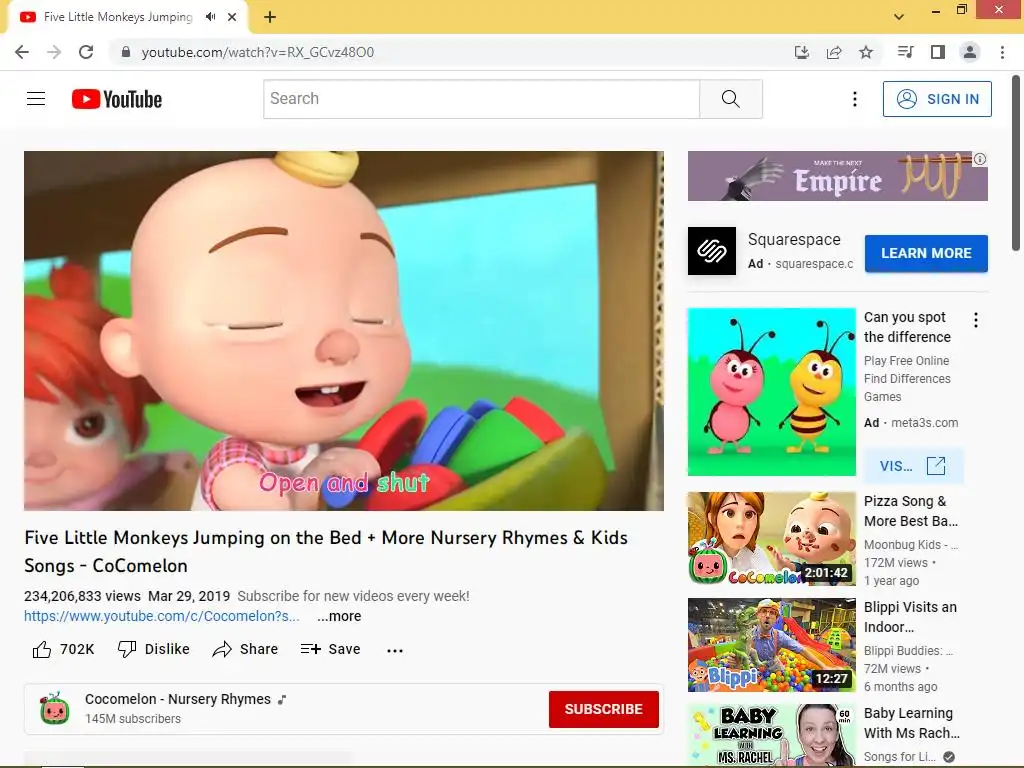The image size is (1024, 768).
Task: Open the media controls icon in the toolbar
Action: (x=905, y=52)
